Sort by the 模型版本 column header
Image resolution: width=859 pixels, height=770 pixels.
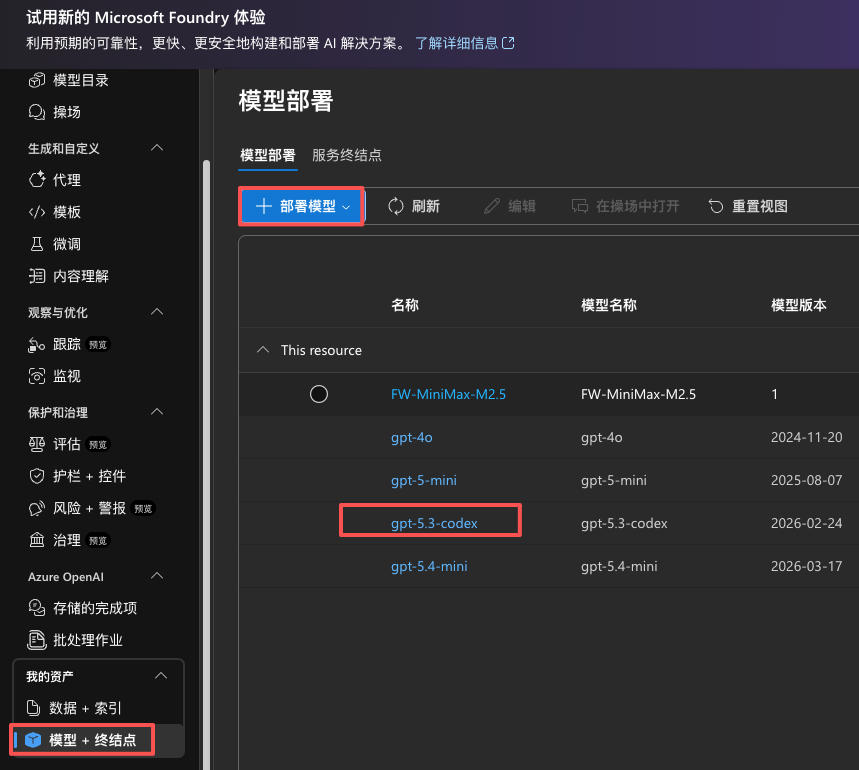pos(799,305)
